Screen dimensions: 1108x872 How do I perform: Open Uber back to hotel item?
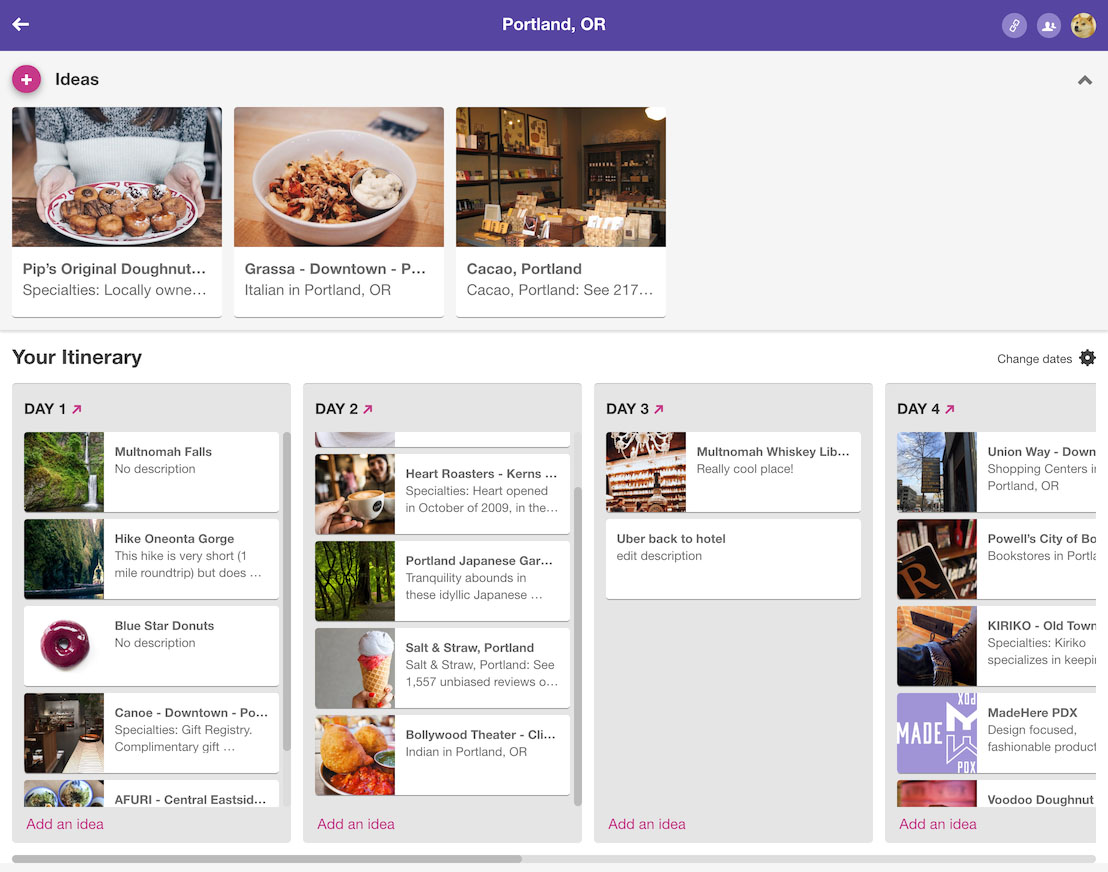pos(733,559)
